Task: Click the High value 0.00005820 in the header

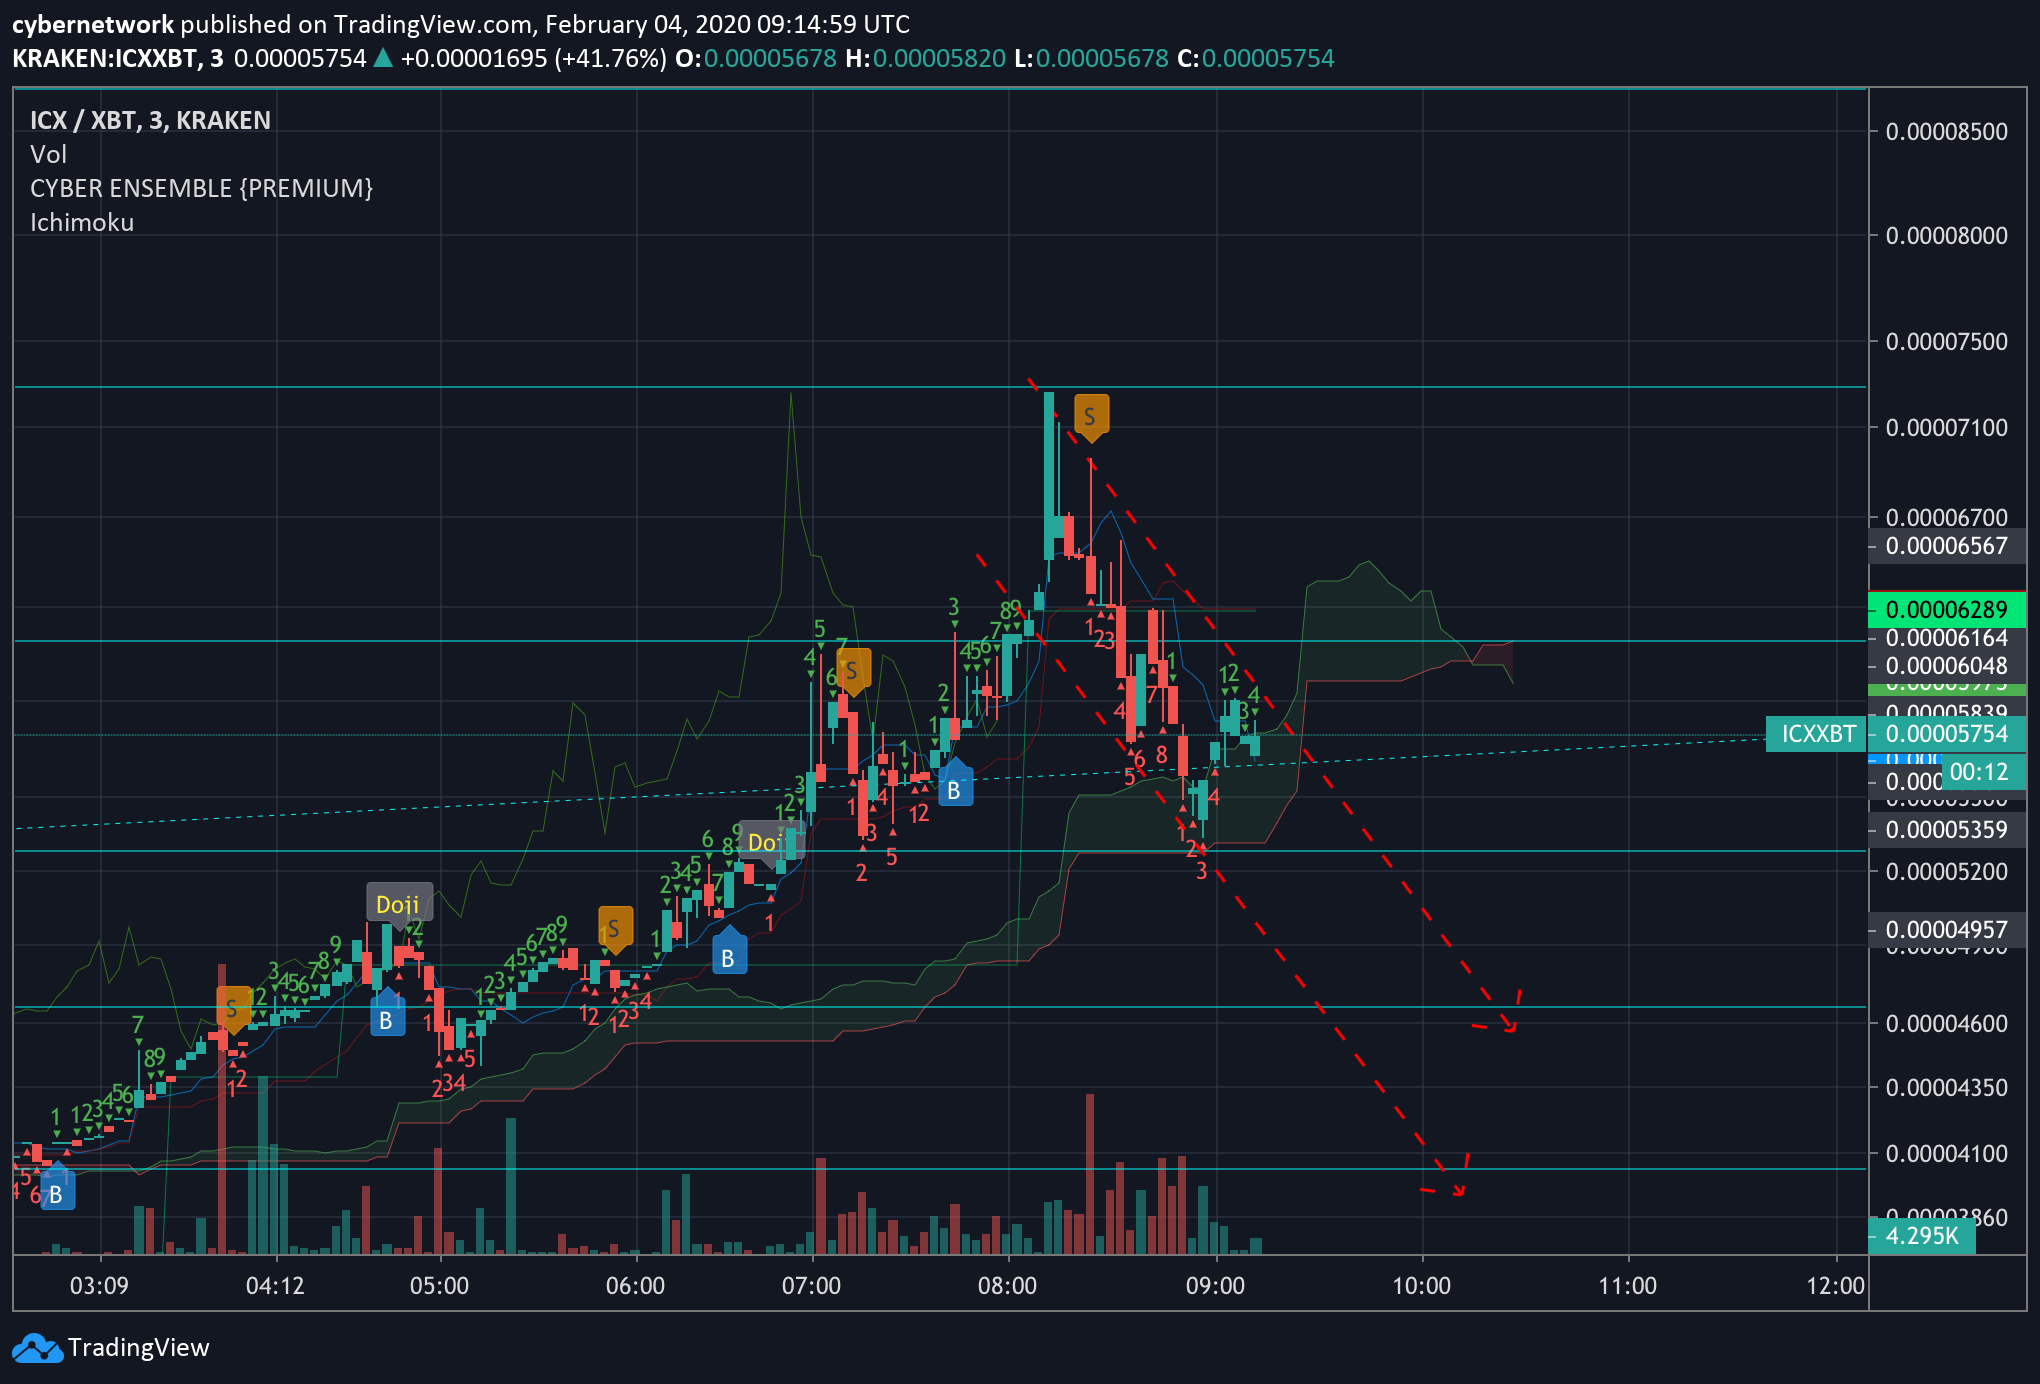Action: tap(939, 59)
